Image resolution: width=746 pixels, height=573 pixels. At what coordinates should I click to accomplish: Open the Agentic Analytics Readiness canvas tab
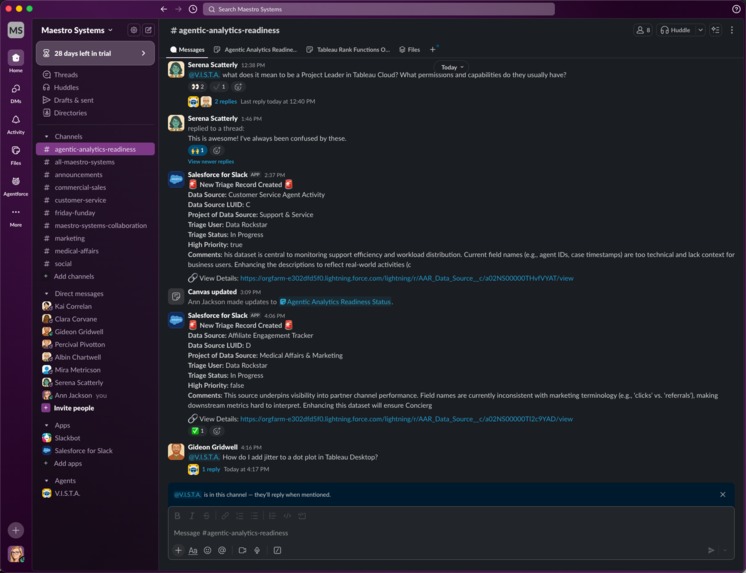255,49
